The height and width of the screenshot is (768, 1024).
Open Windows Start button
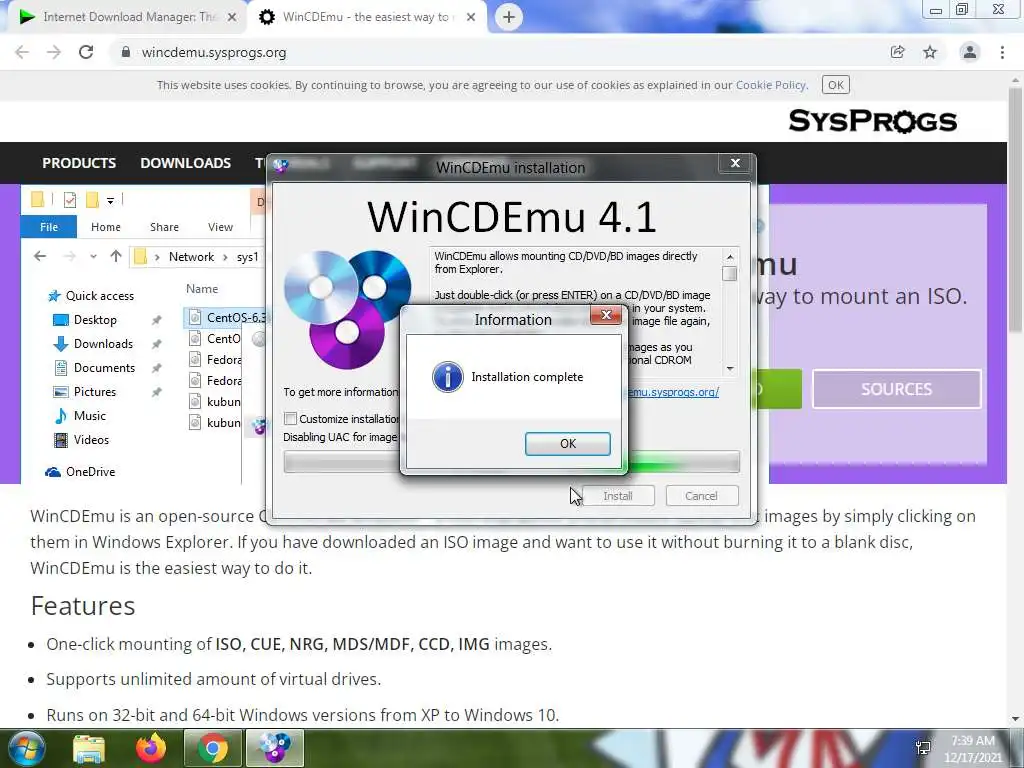click(25, 748)
